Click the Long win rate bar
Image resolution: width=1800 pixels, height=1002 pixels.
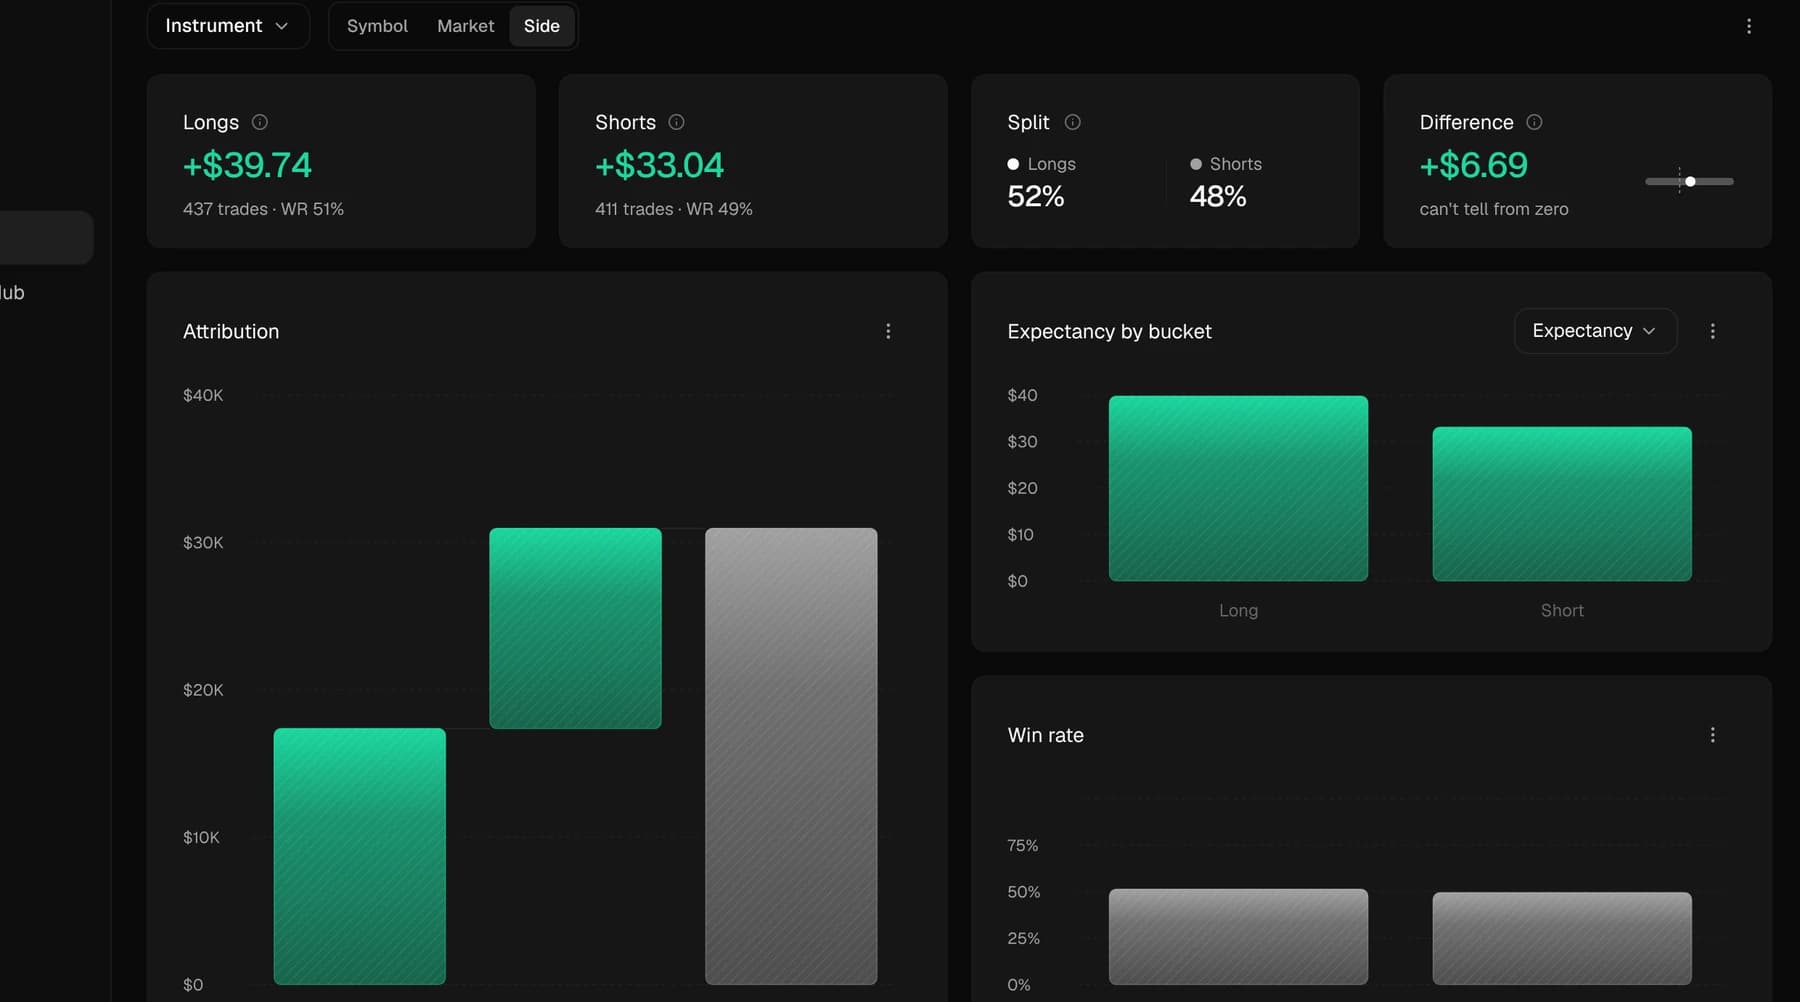tap(1238, 937)
